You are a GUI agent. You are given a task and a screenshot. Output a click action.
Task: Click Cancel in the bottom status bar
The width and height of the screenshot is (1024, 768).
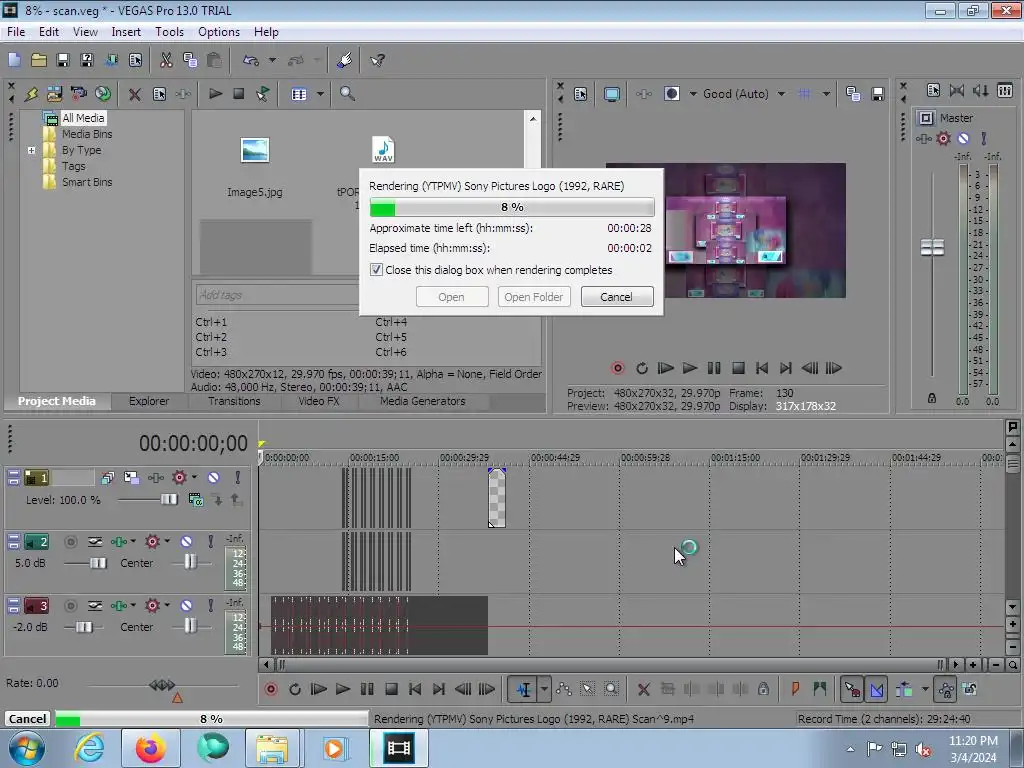click(x=27, y=718)
